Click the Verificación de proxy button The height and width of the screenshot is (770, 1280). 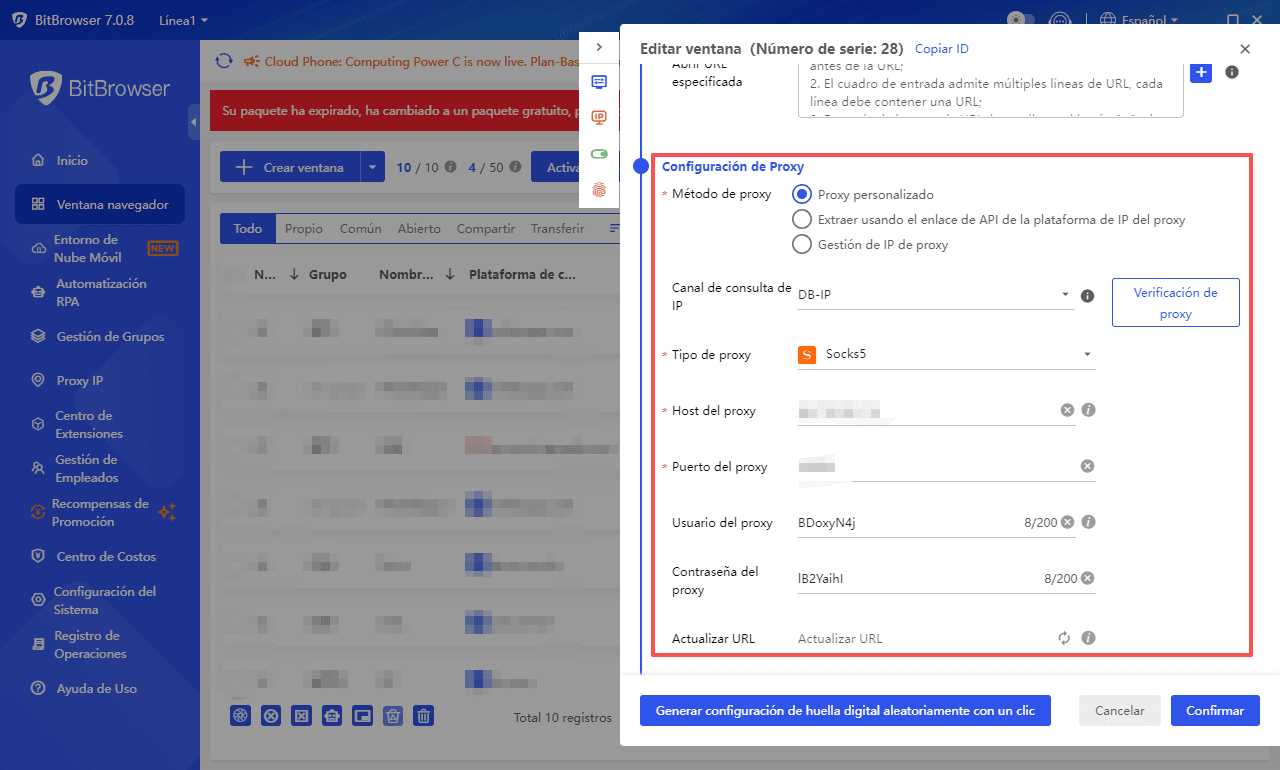[1175, 303]
